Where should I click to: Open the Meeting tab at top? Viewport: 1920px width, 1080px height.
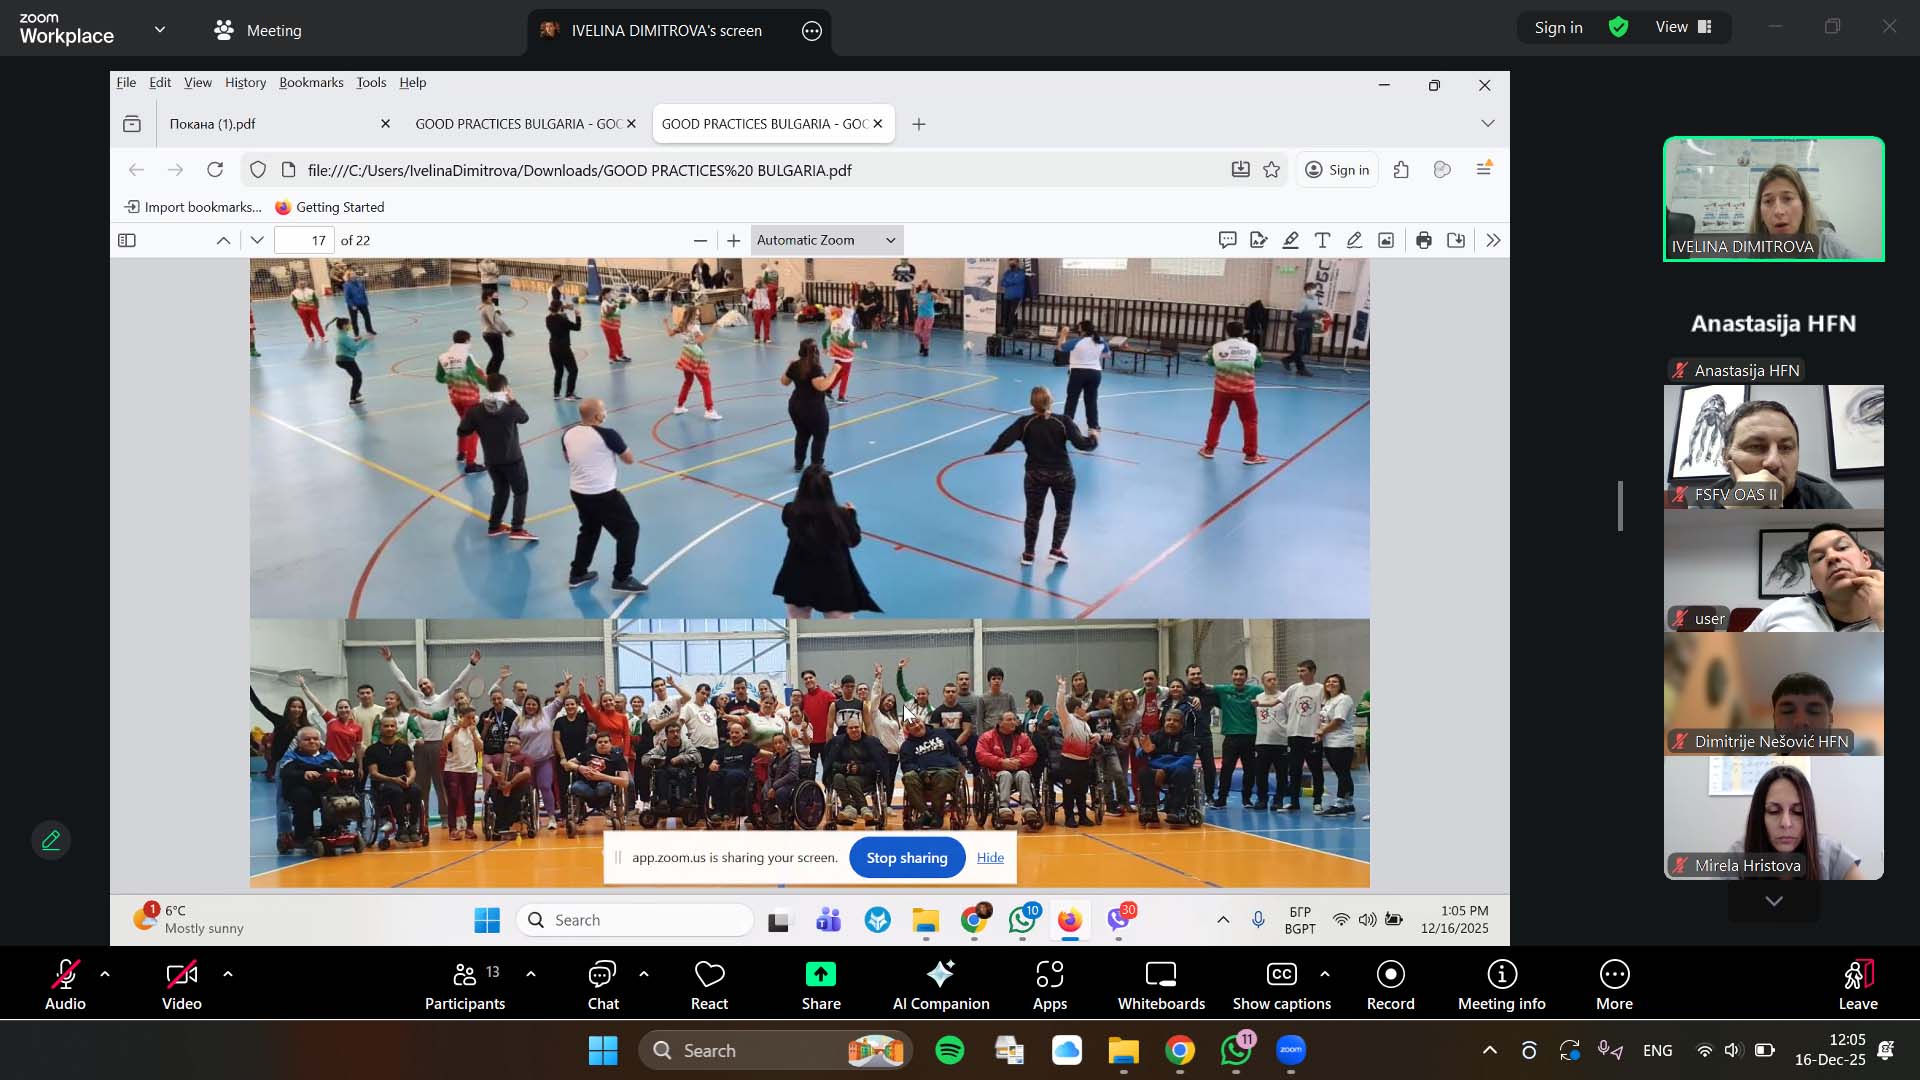coord(258,30)
